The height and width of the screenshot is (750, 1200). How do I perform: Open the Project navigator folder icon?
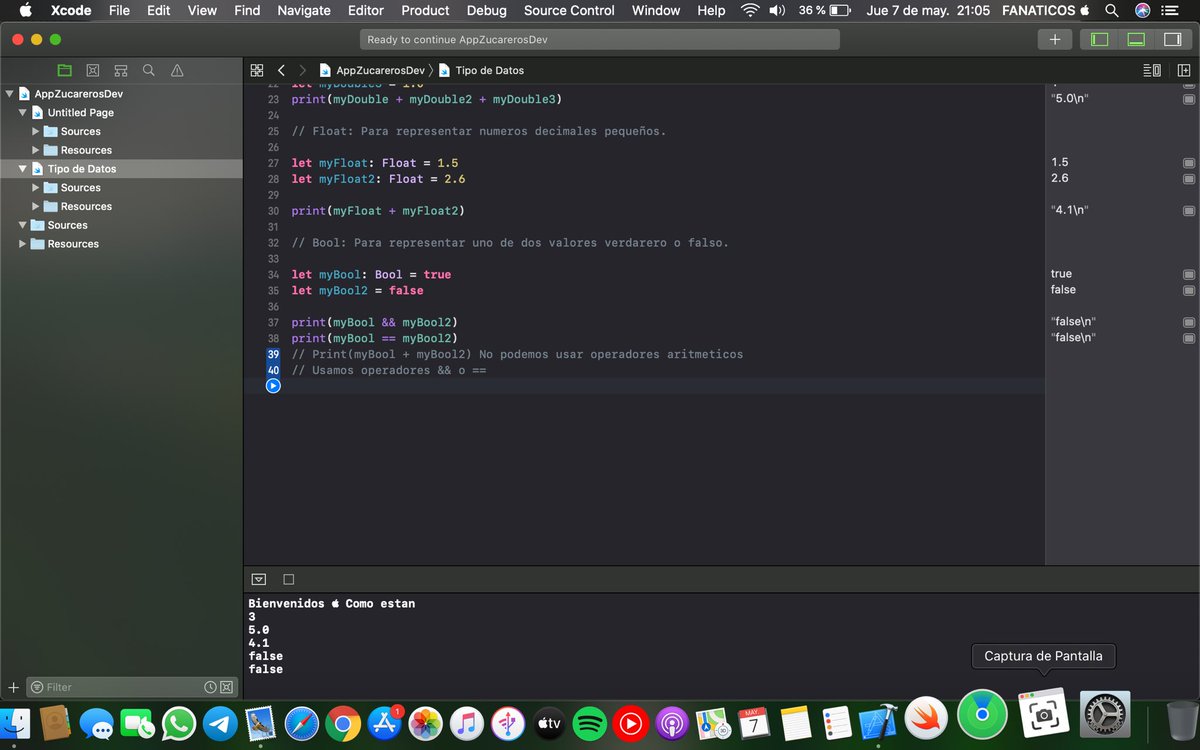(65, 70)
